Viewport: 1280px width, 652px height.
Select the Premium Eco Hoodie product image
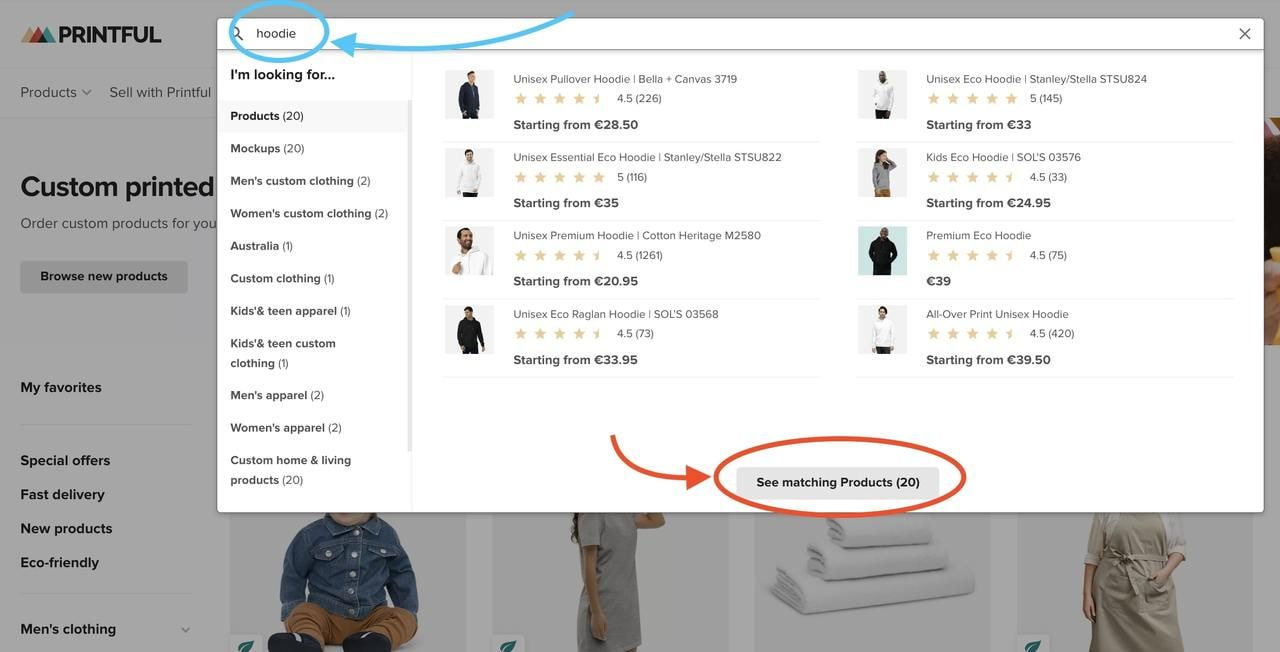tap(882, 251)
